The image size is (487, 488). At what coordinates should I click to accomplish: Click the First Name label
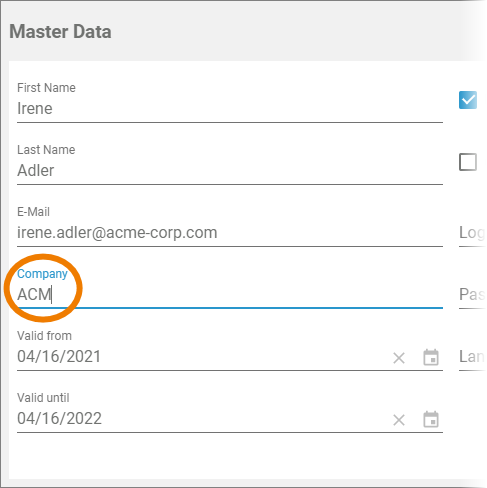(46, 88)
